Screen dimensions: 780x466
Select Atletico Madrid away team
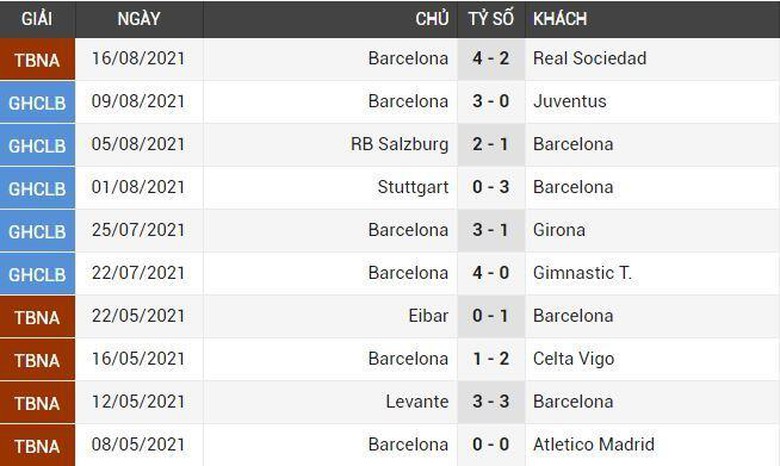(593, 445)
